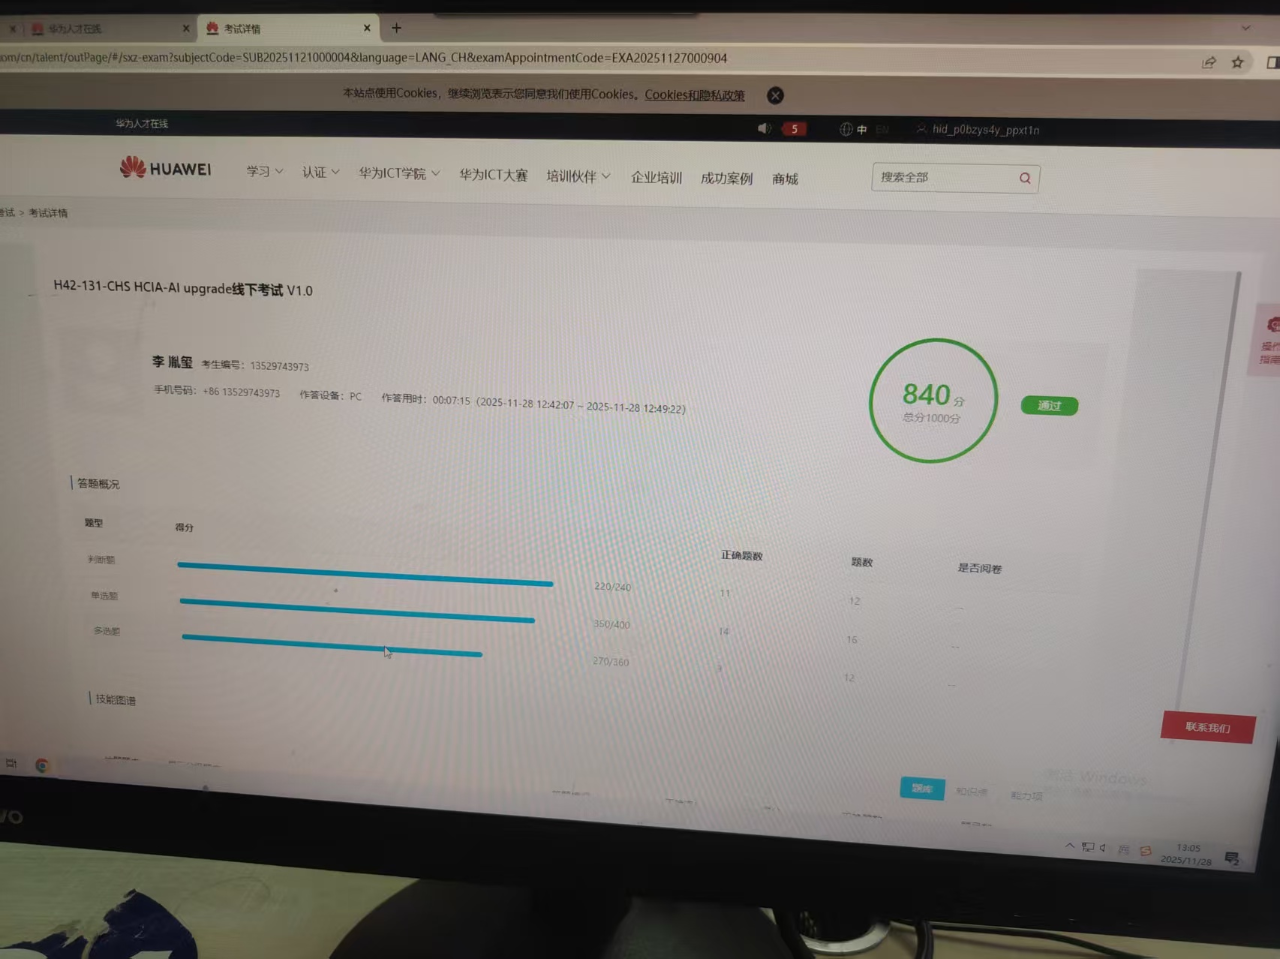Click the speaker notification icon
The height and width of the screenshot is (959, 1280).
click(x=764, y=128)
